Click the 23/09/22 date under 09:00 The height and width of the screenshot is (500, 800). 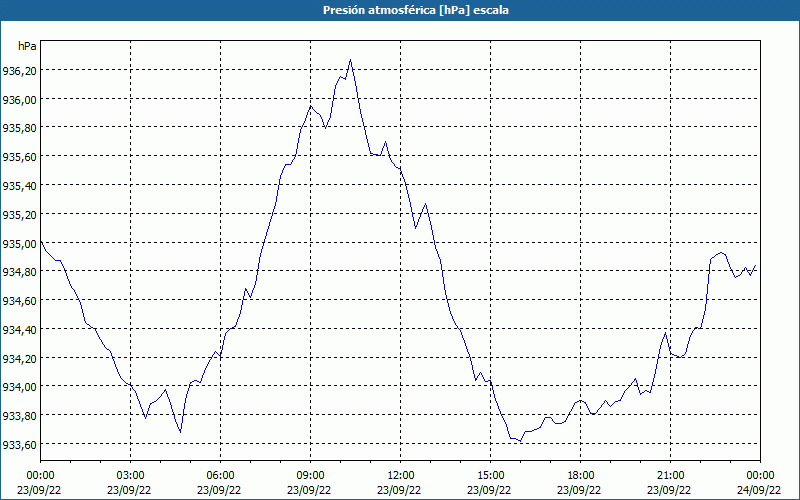(x=309, y=490)
